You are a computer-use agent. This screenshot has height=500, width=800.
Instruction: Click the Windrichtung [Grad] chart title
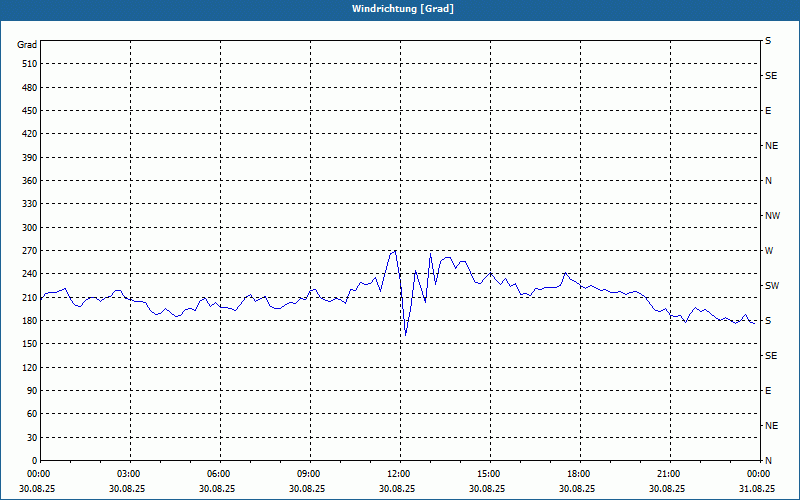403,9
